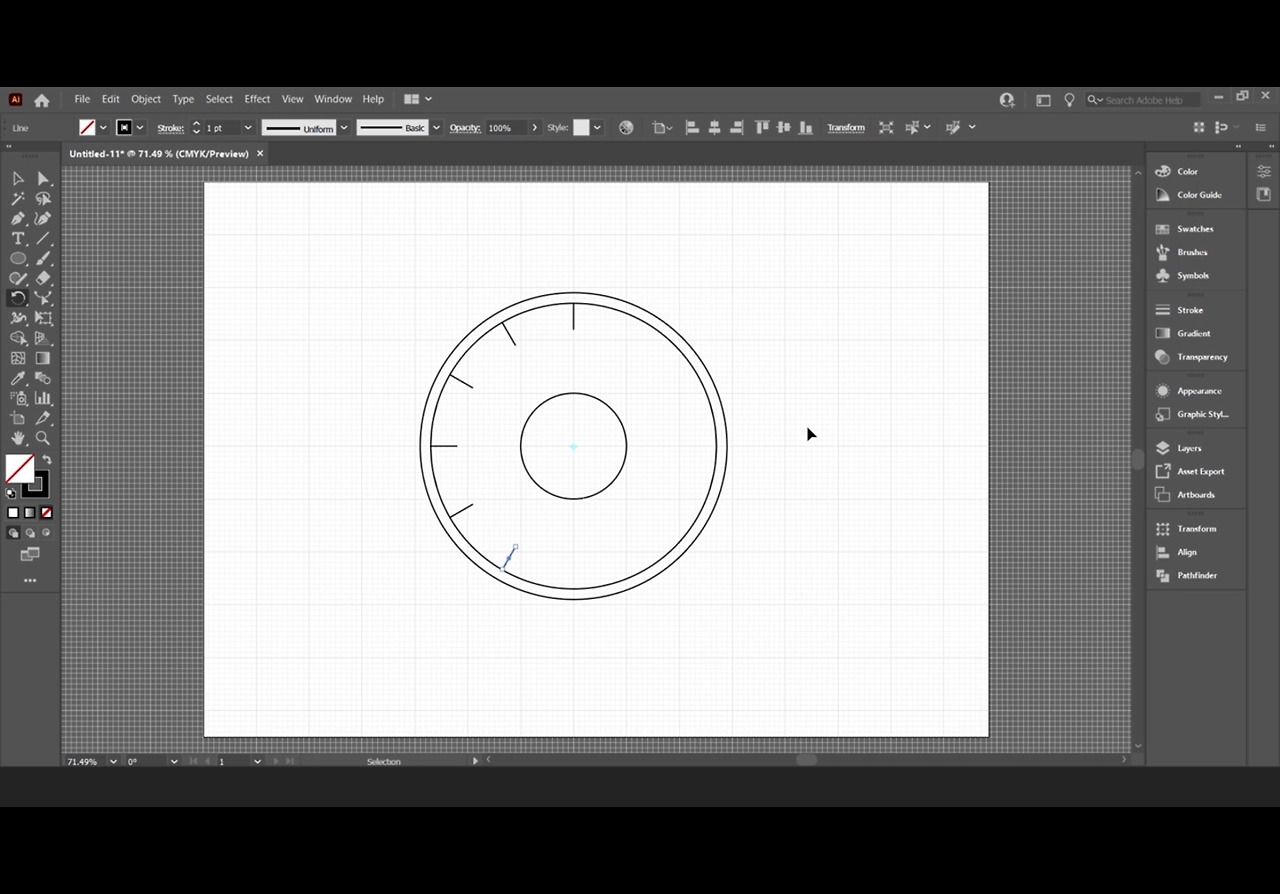Click the Fill swatch in toolbox
The height and width of the screenshot is (894, 1280).
pyautogui.click(x=20, y=468)
